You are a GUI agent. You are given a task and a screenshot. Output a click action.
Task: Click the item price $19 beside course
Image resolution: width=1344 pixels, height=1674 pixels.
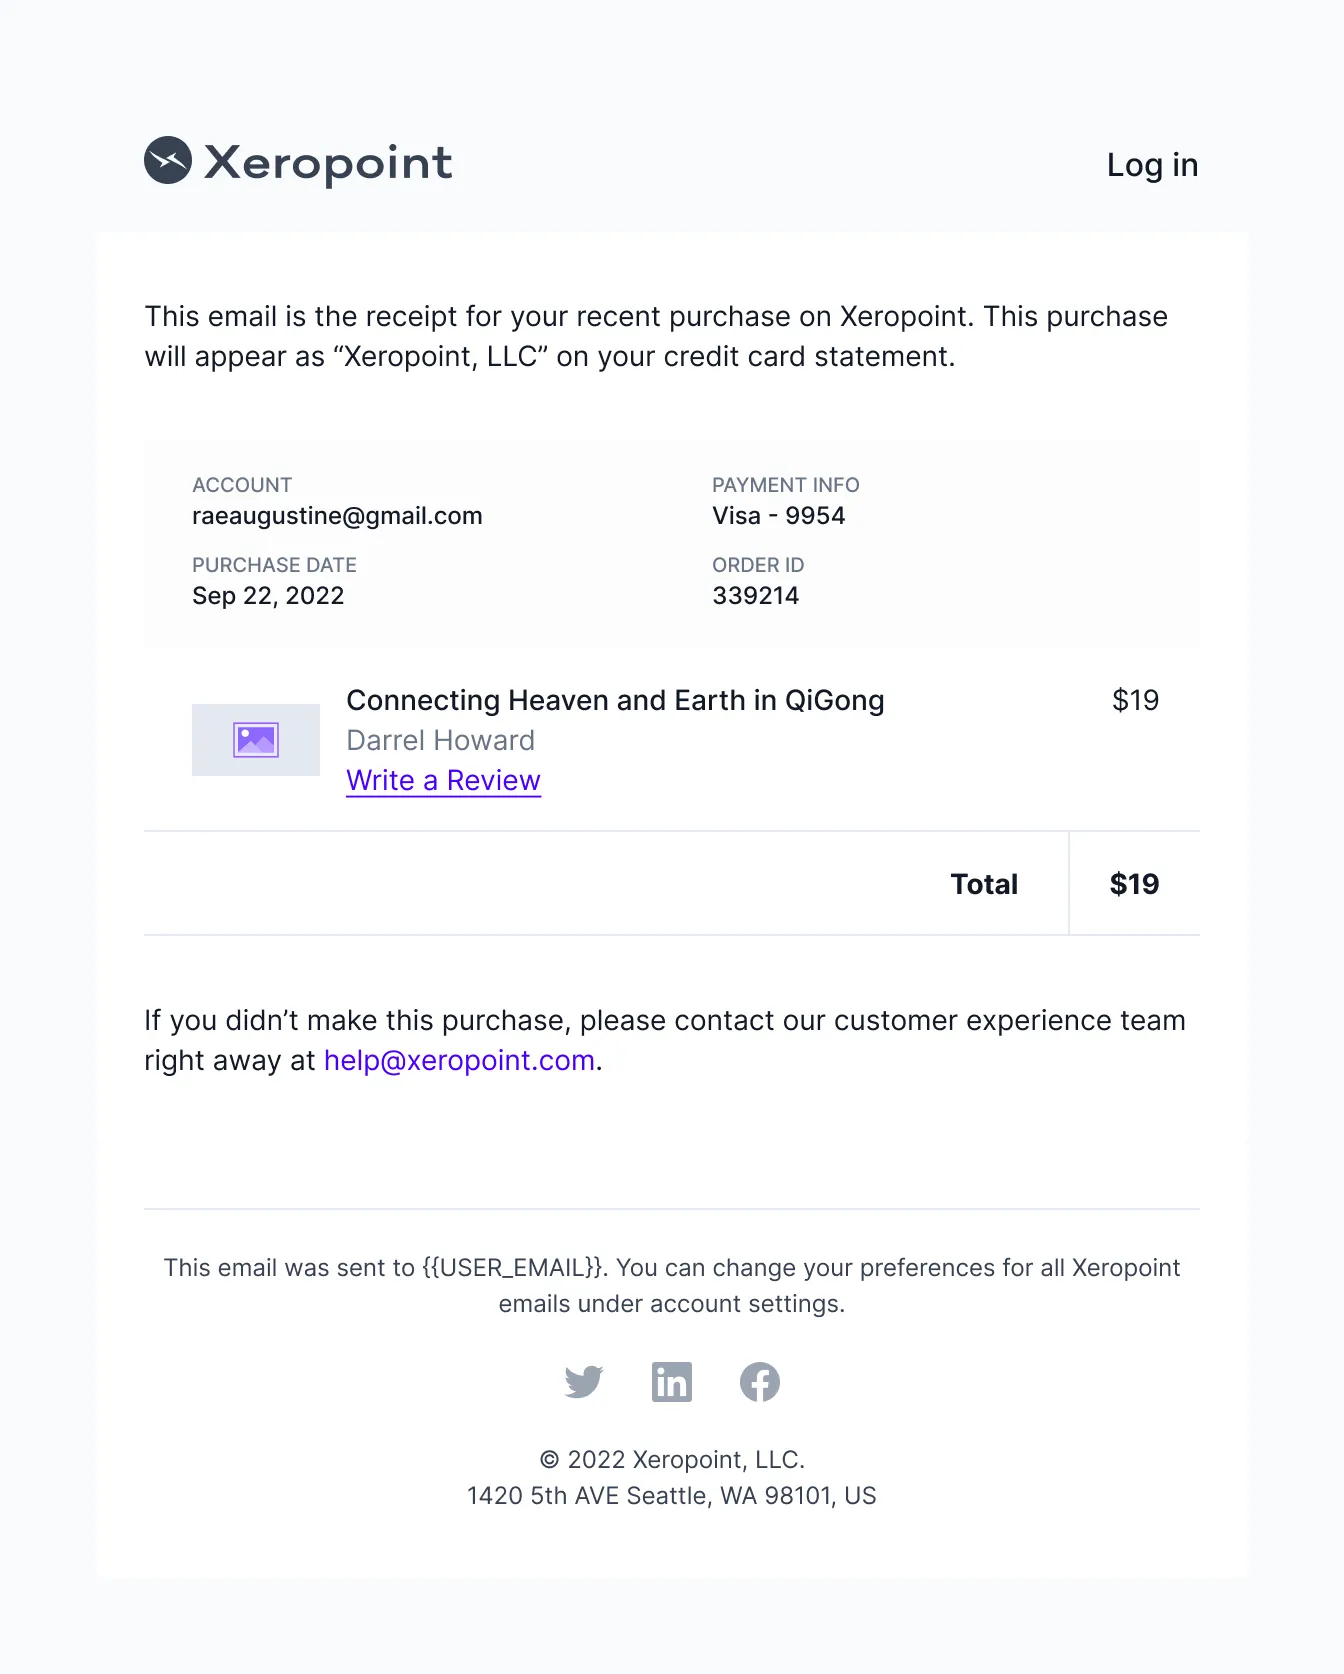coord(1135,700)
